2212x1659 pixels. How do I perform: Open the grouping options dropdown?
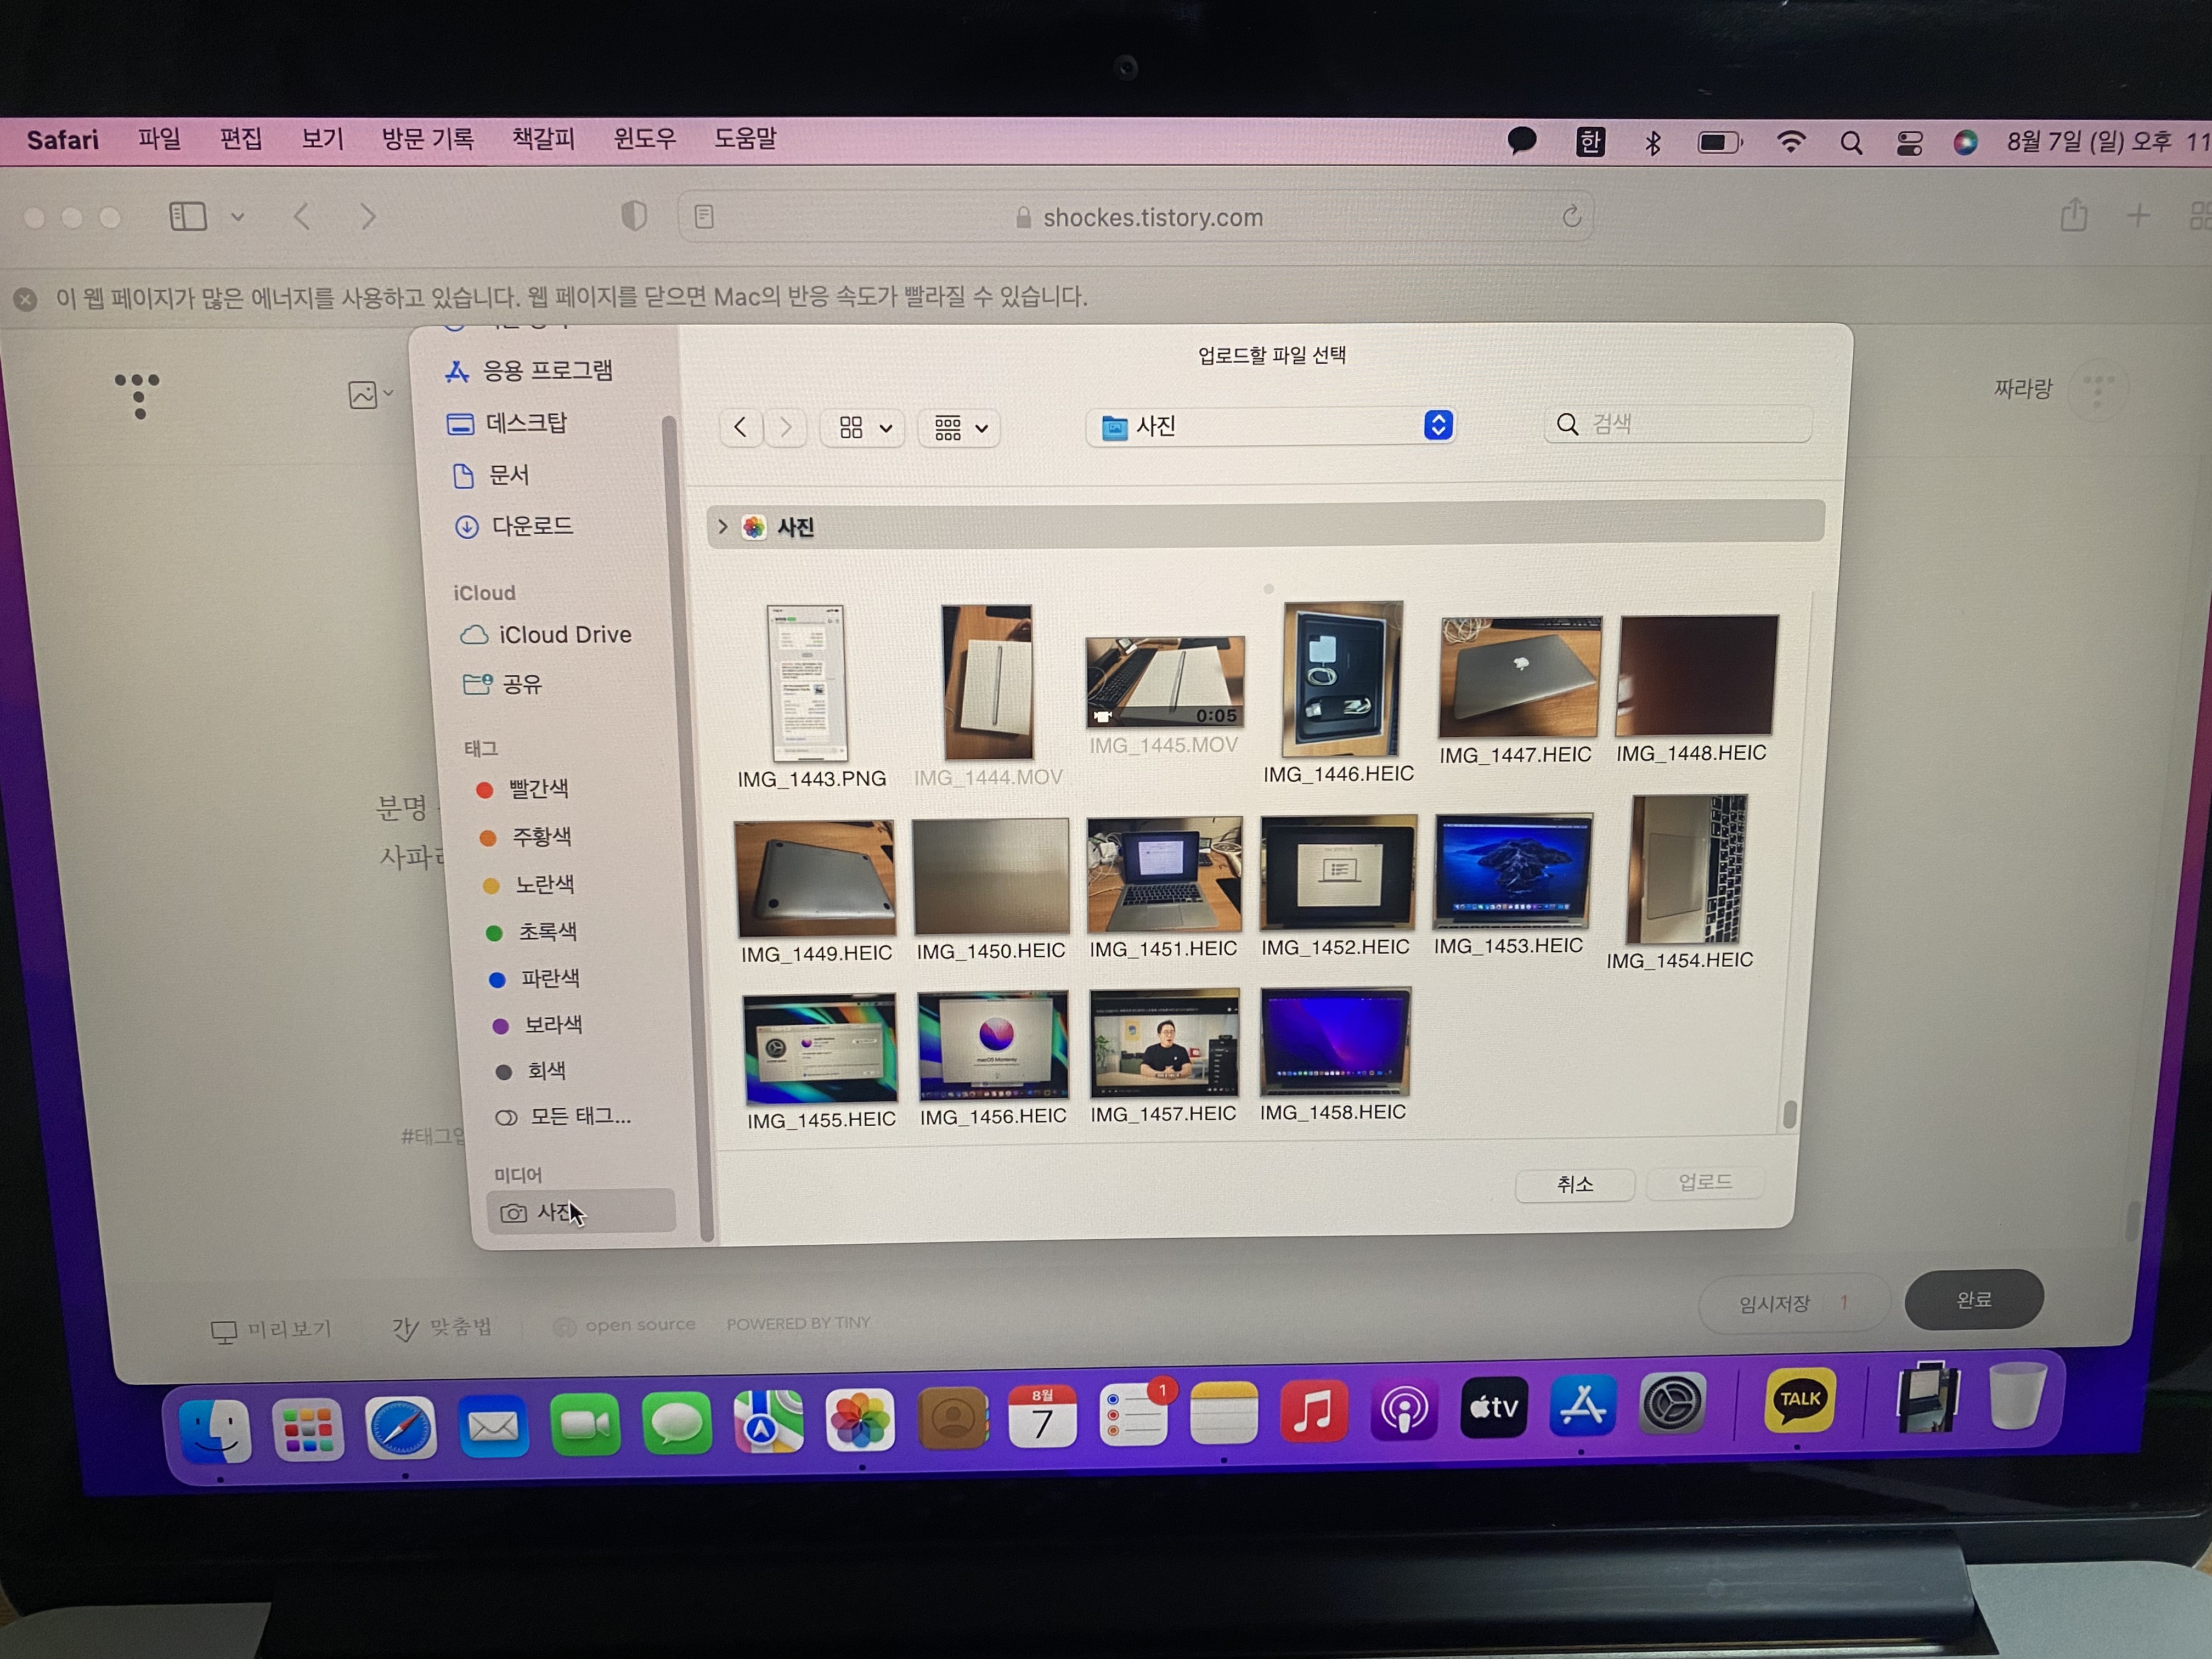click(x=960, y=428)
